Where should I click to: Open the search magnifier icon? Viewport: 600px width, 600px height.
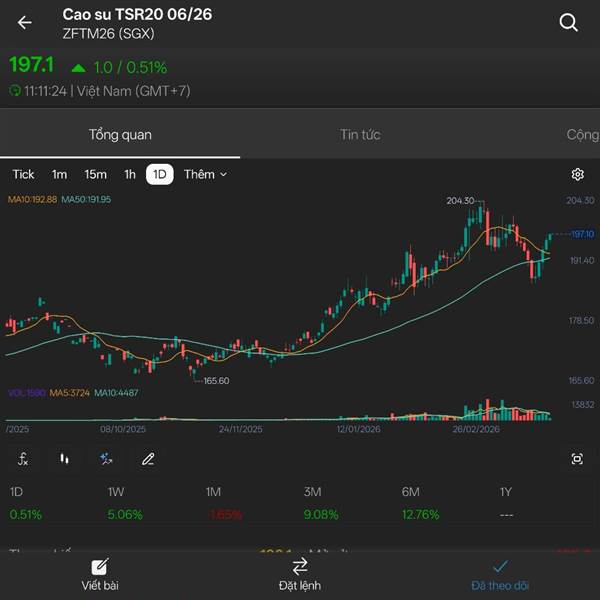568,23
